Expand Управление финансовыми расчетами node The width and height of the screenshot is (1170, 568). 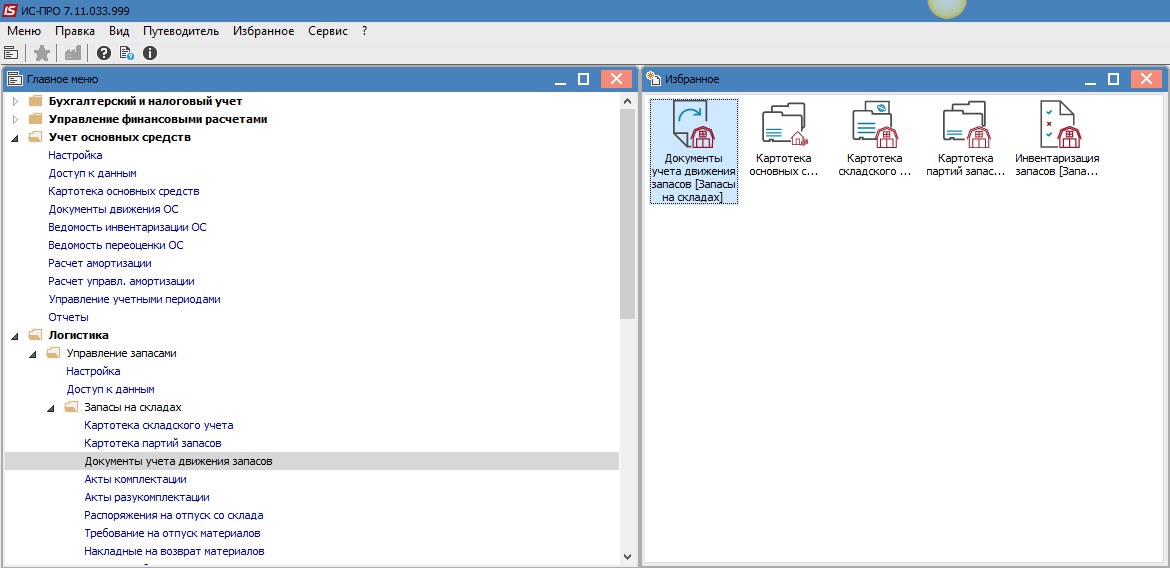pyautogui.click(x=15, y=119)
